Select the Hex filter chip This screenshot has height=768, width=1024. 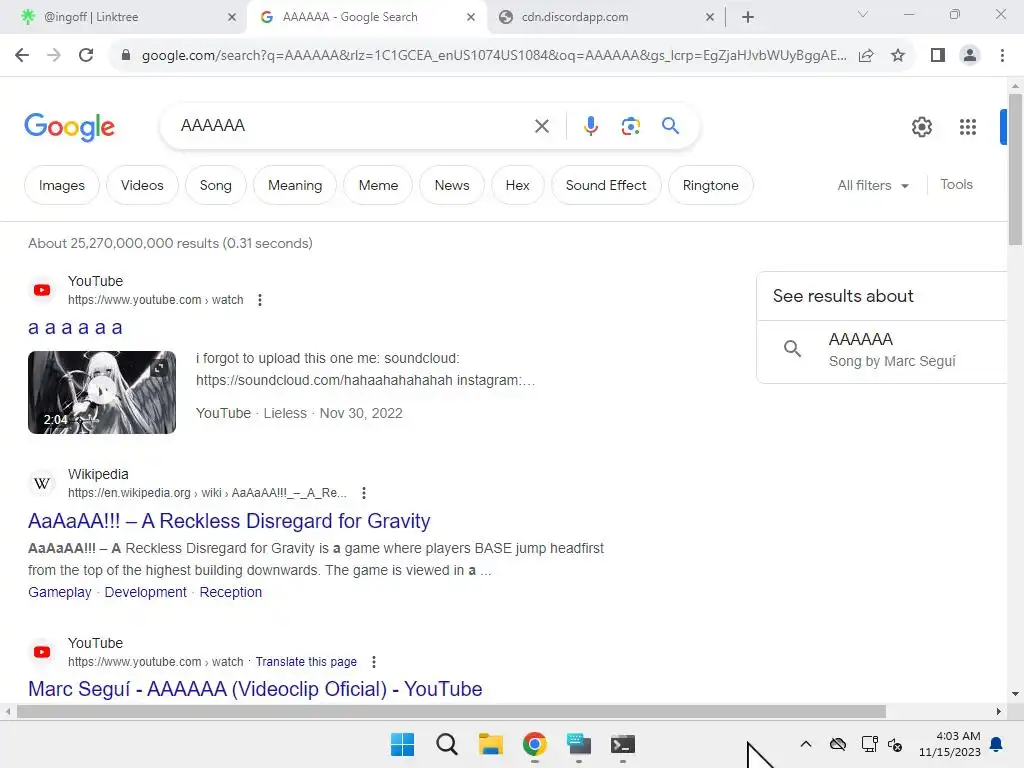click(x=517, y=185)
